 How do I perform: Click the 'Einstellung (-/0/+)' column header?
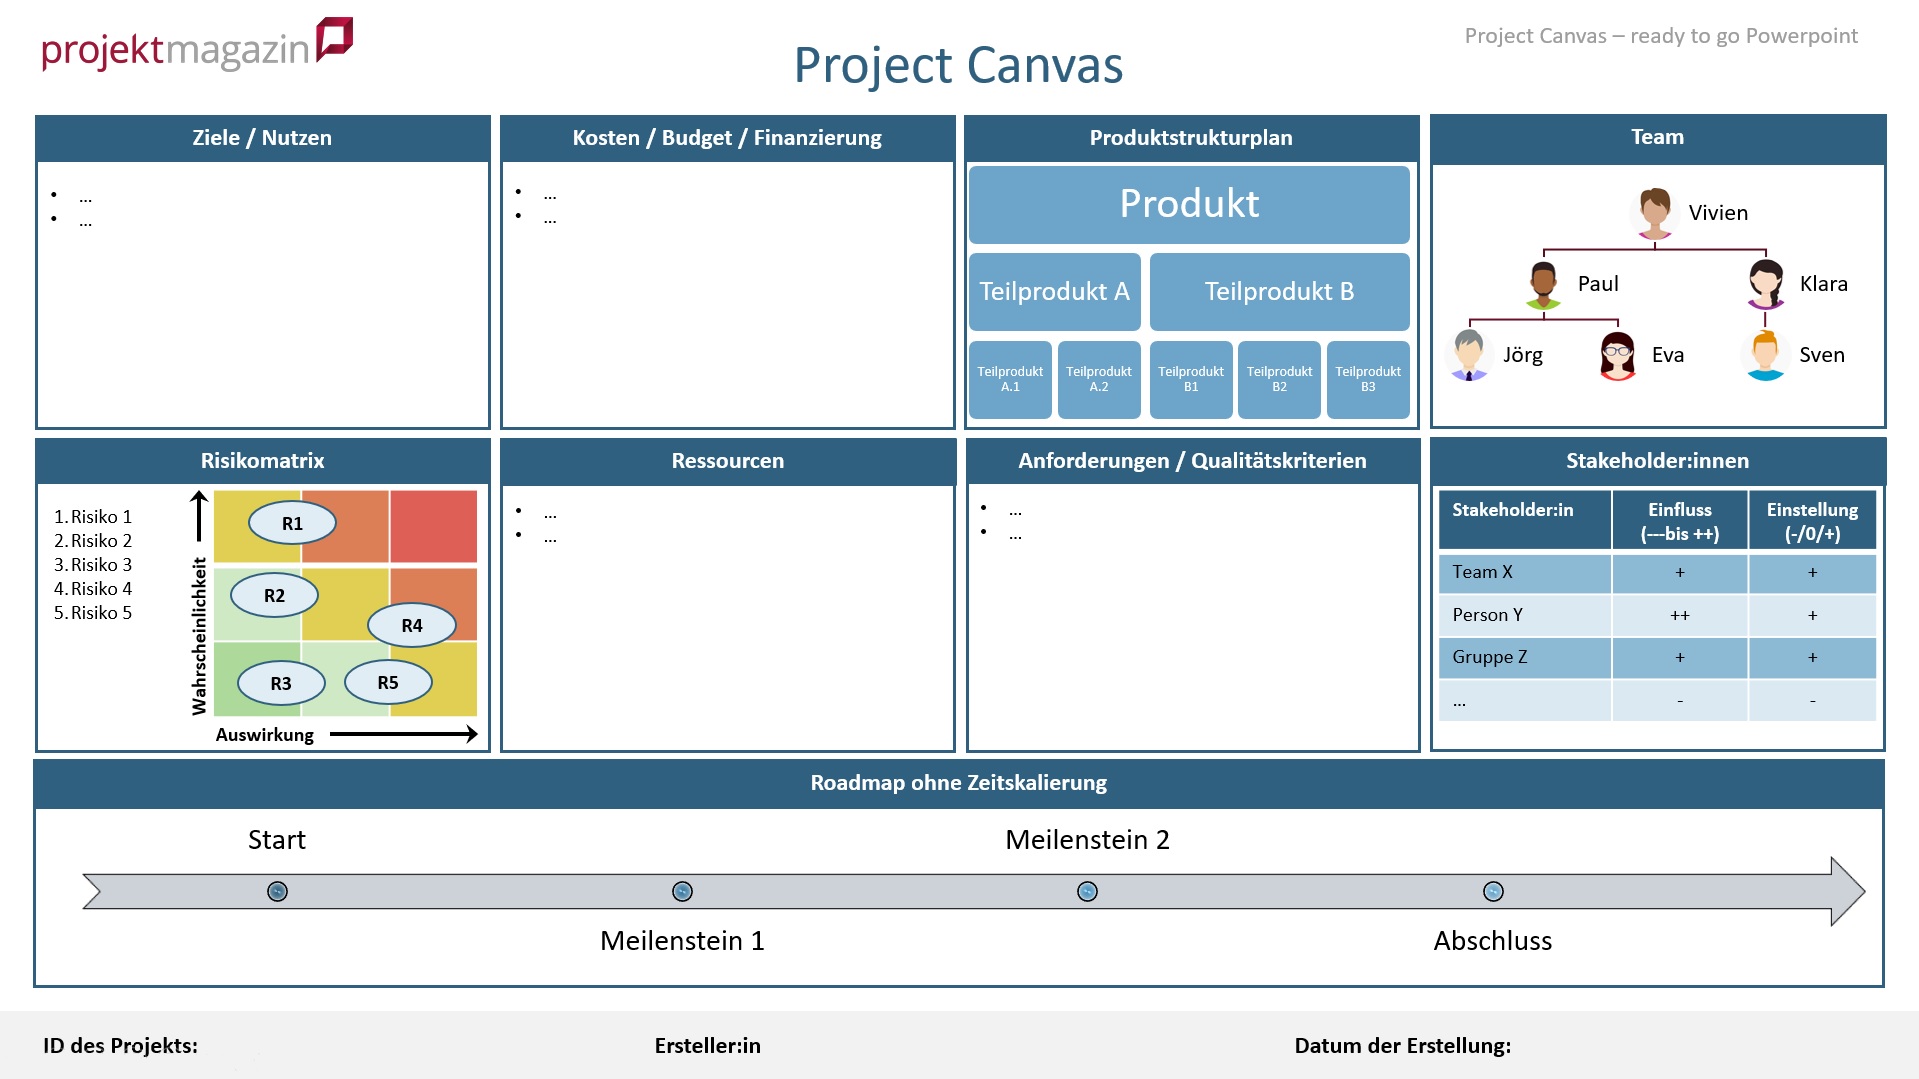1812,521
